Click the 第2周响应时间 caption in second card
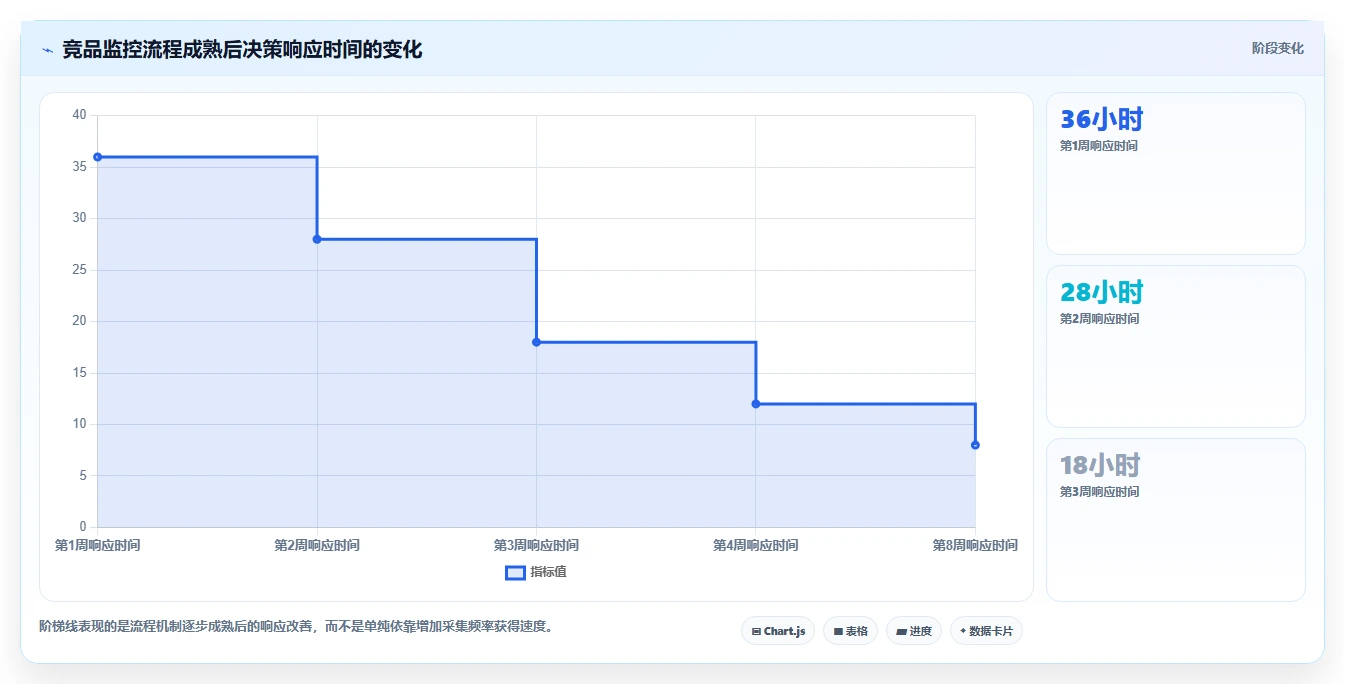 [x=1098, y=319]
